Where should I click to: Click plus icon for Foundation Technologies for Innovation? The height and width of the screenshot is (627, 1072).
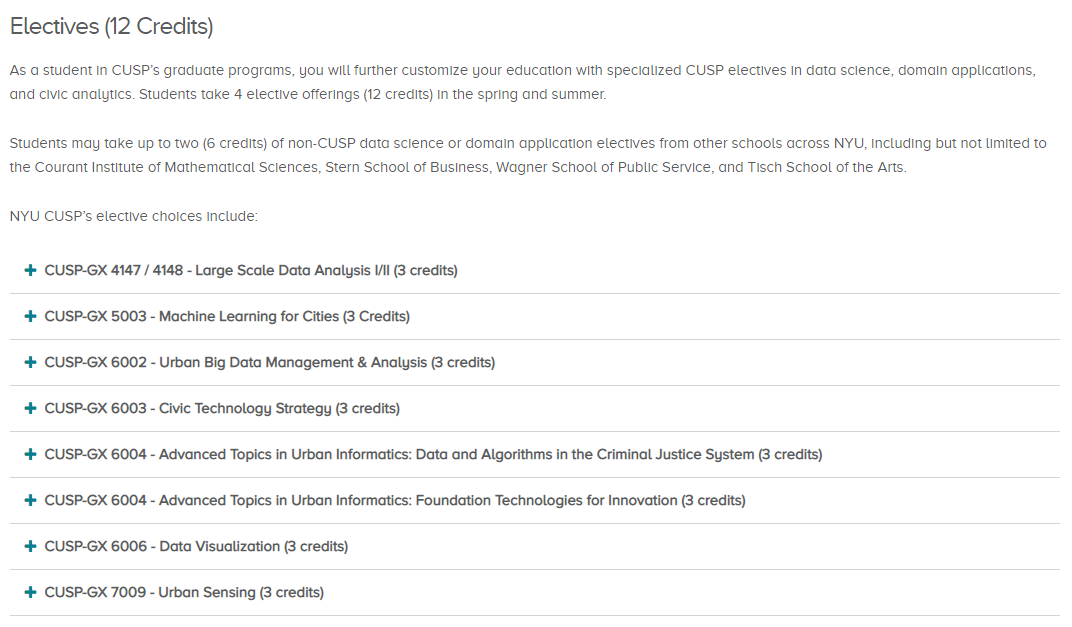(x=30, y=501)
